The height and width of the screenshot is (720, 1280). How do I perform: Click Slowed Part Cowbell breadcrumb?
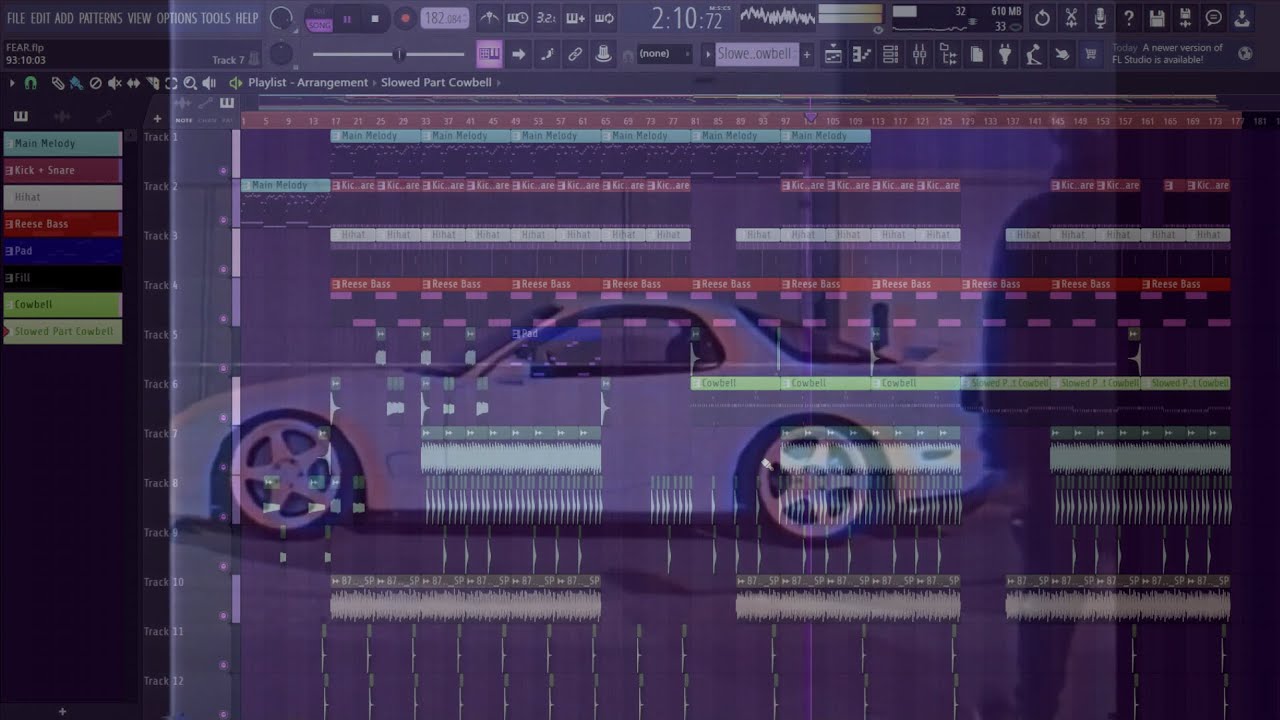click(x=436, y=83)
